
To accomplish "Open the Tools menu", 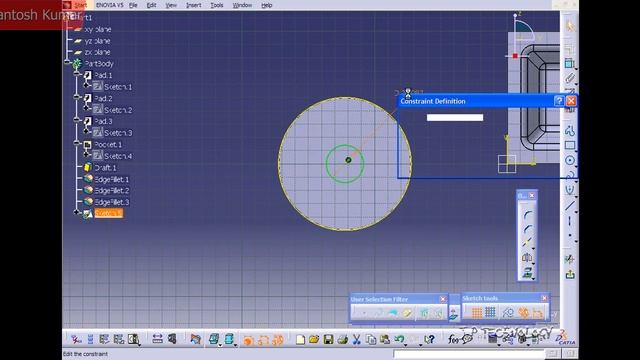I will (x=217, y=5).
